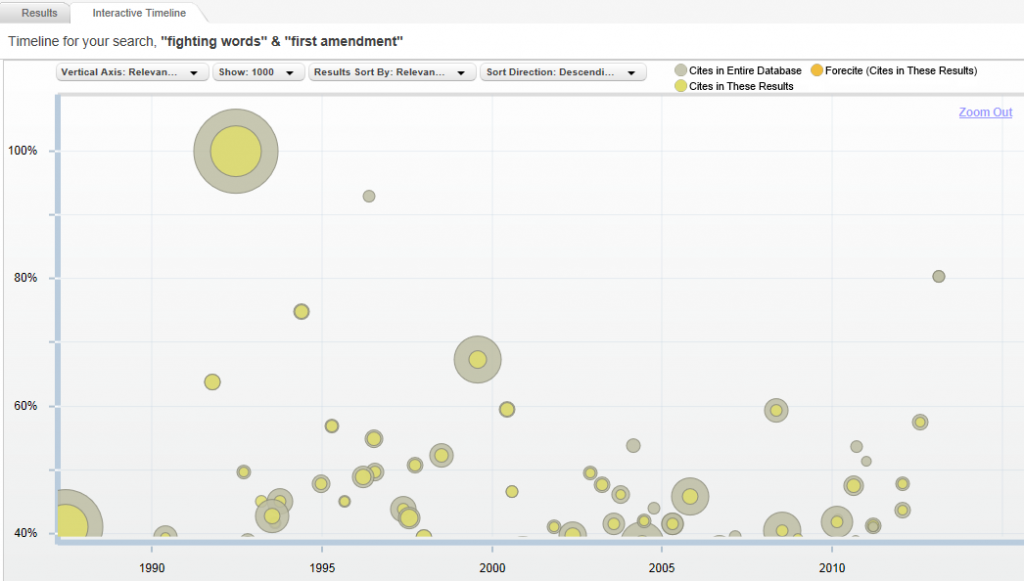Viewport: 1024px width, 581px height.
Task: Expand the Show: 1000 dropdown
Action: (258, 73)
